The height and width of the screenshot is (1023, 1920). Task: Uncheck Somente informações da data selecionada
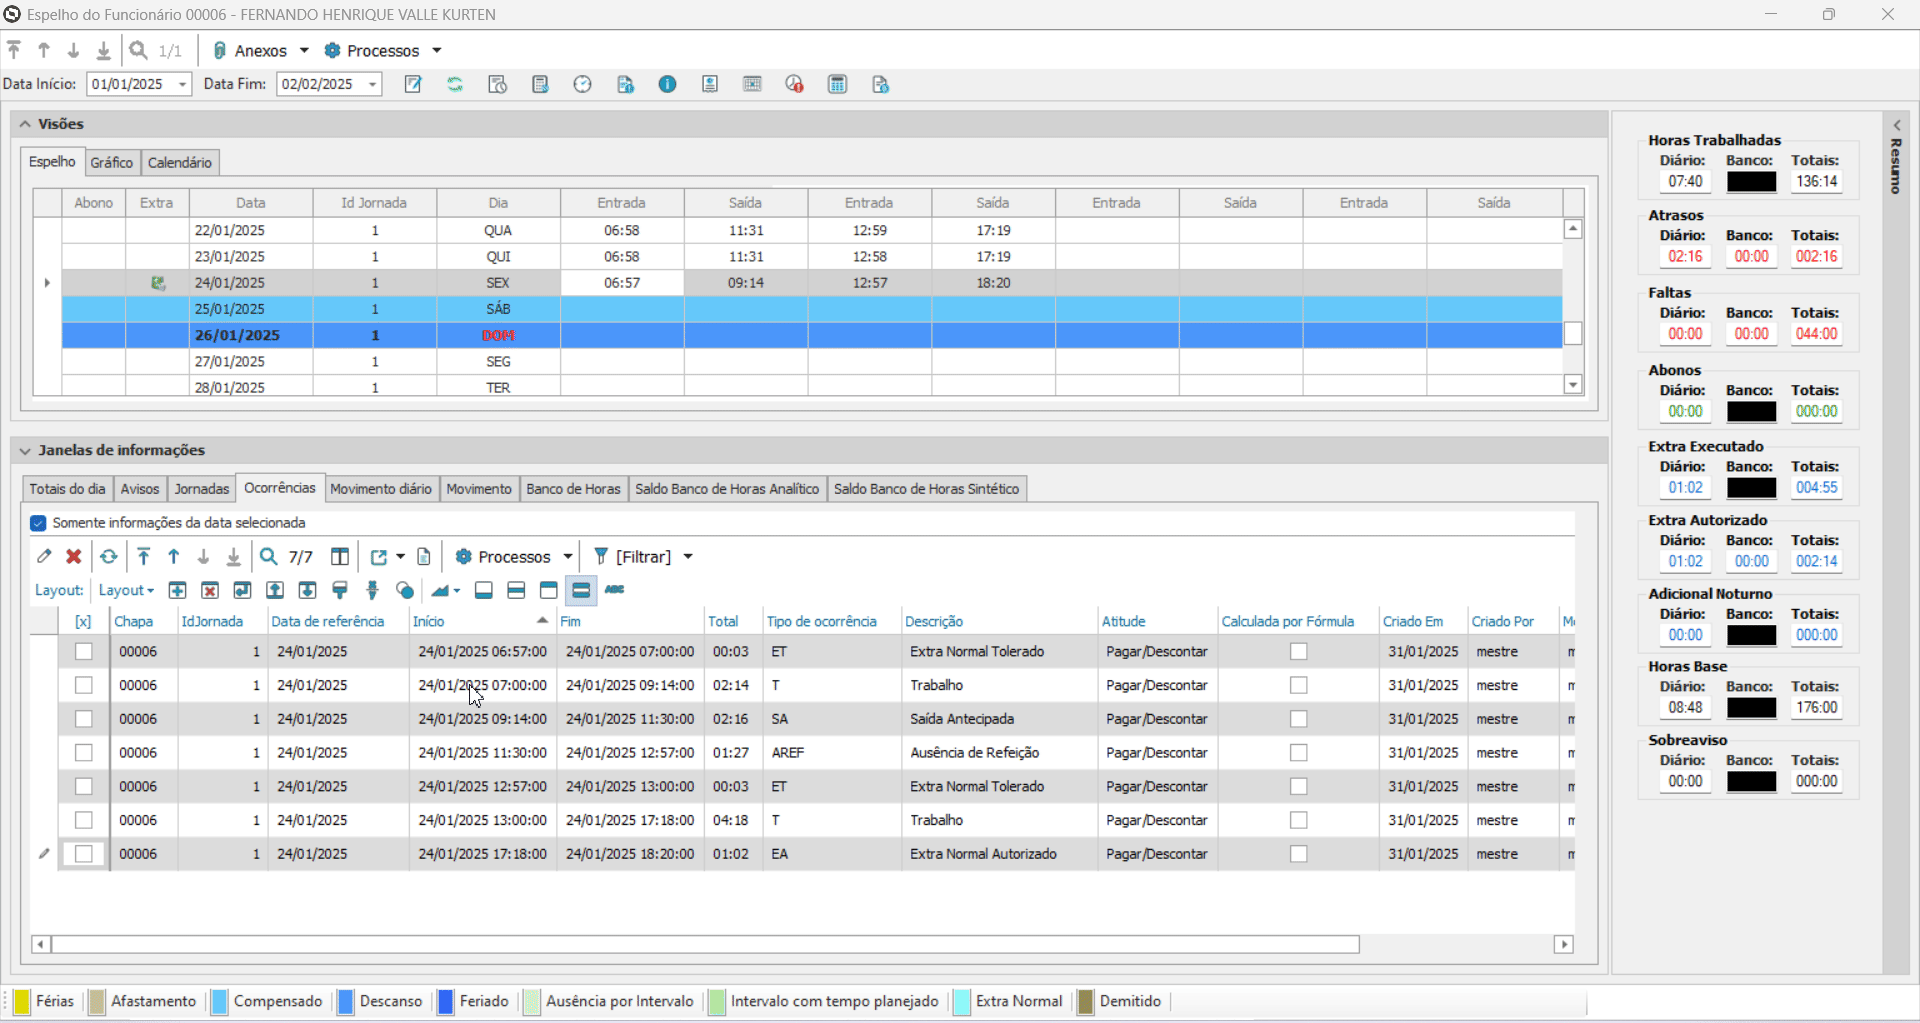coord(38,523)
